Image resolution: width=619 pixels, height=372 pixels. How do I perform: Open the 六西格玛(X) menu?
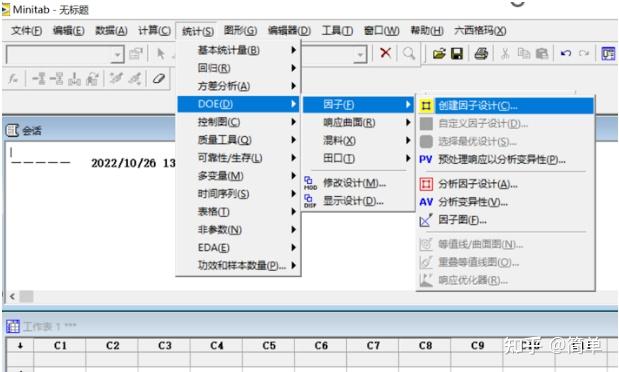point(480,30)
